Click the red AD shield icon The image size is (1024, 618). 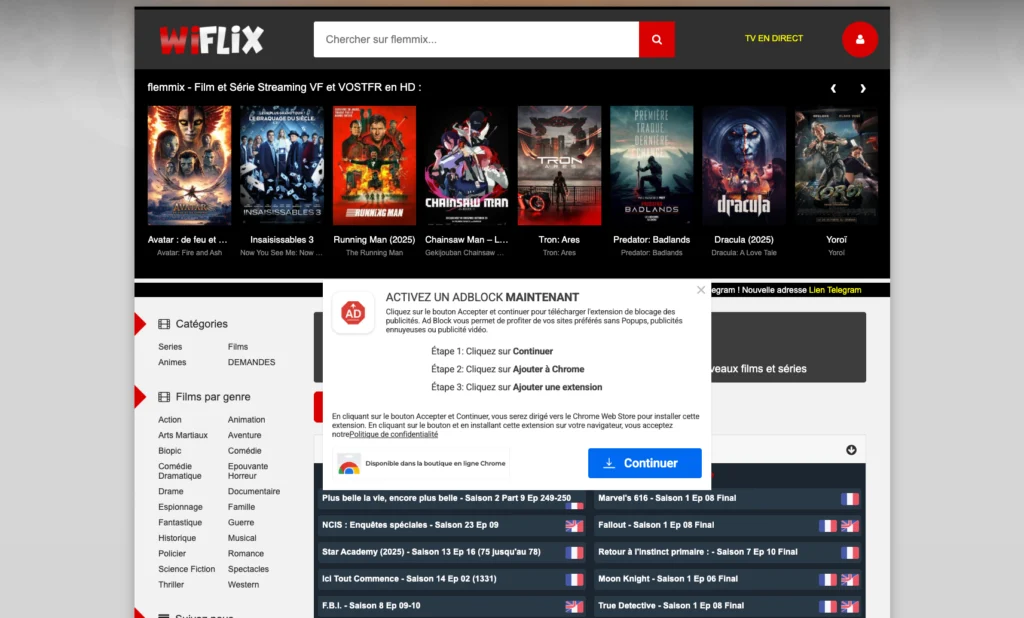pyautogui.click(x=353, y=313)
